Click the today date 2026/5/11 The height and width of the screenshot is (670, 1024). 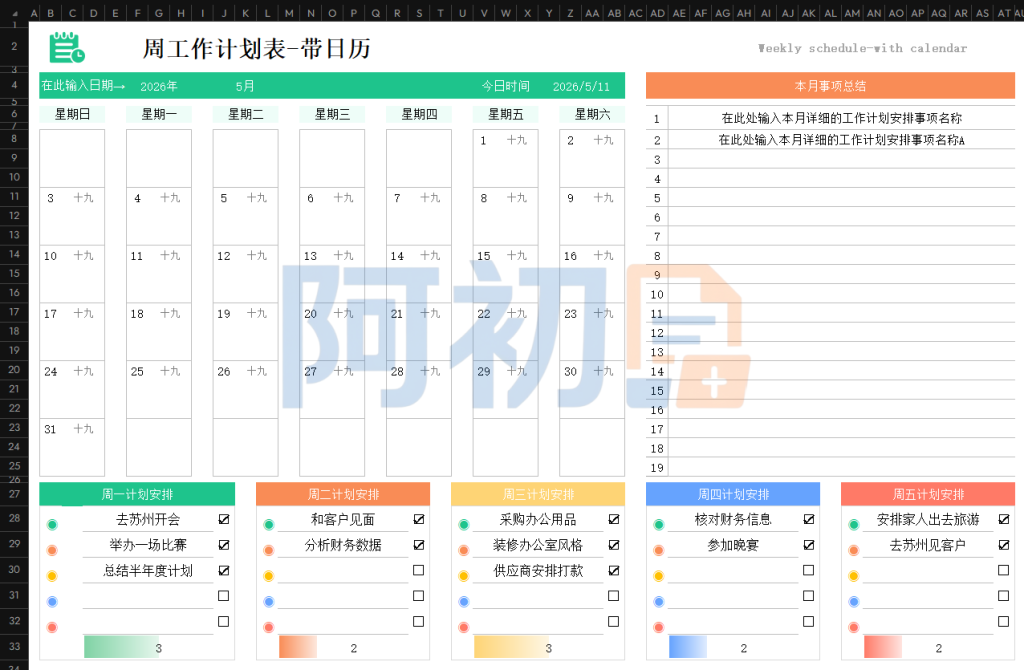(x=581, y=86)
